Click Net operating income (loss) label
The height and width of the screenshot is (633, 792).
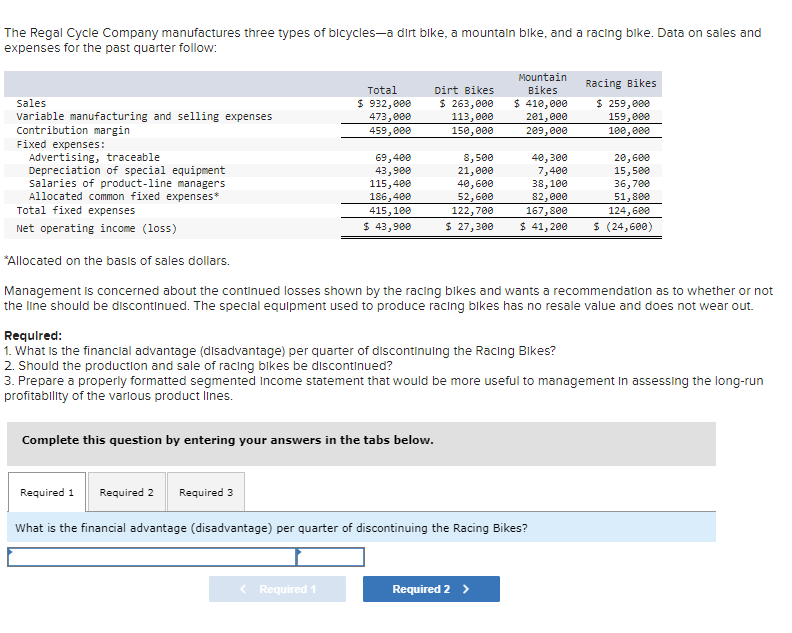(96, 228)
